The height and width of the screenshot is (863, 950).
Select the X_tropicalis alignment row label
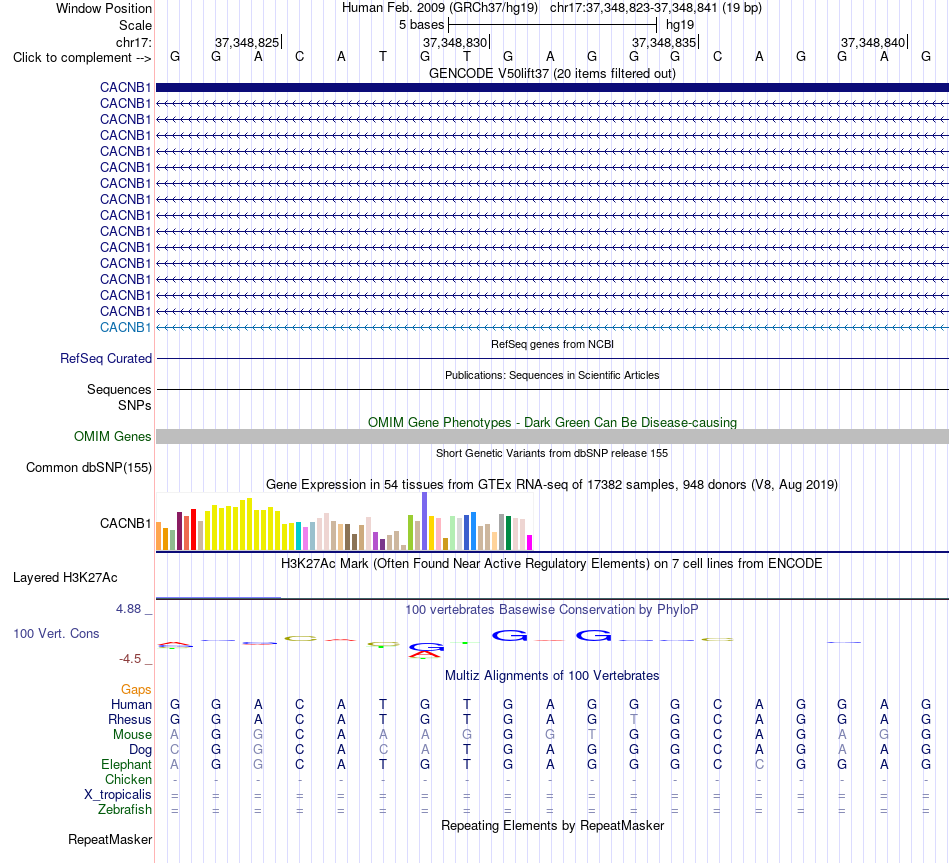118,795
